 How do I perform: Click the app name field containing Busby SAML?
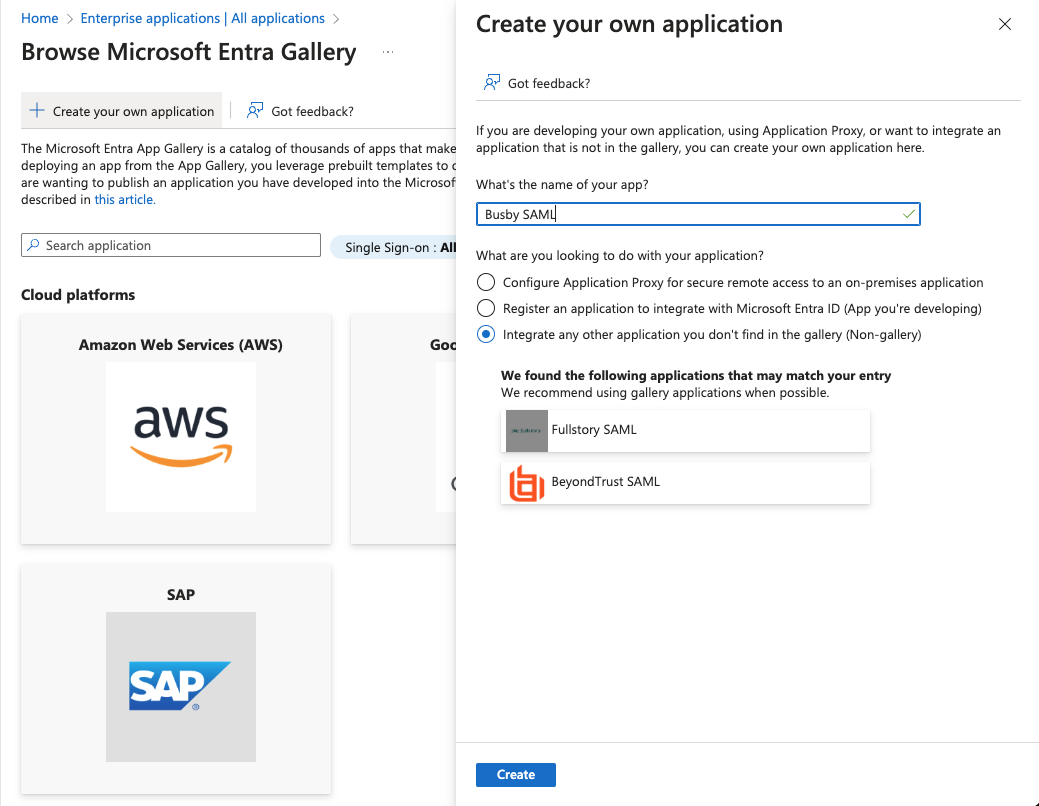(x=698, y=214)
